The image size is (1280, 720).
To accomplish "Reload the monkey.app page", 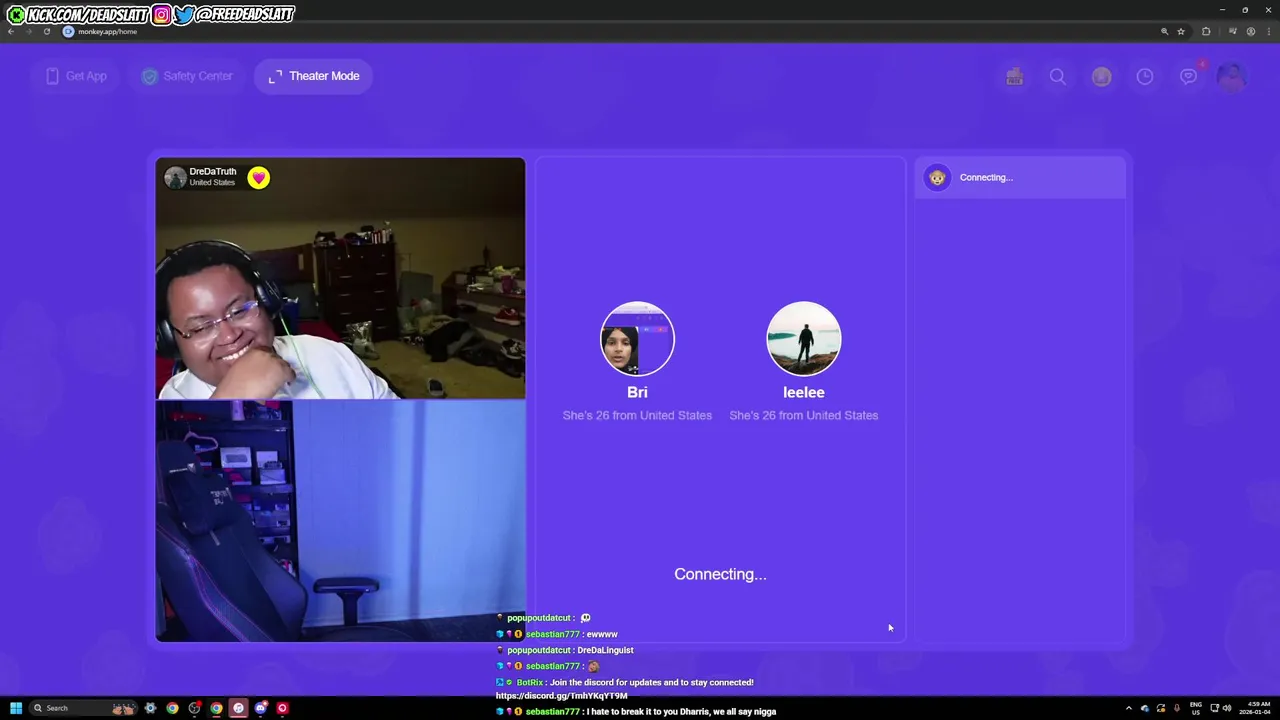I will click(46, 32).
